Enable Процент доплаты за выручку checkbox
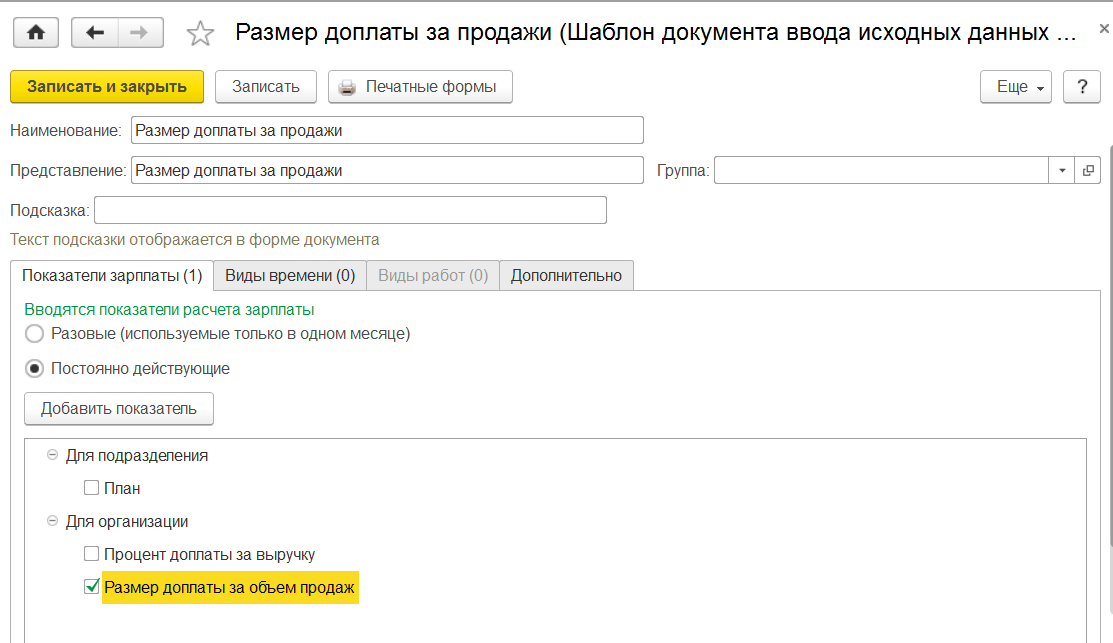Screen dimensions: 1113x643 92,554
